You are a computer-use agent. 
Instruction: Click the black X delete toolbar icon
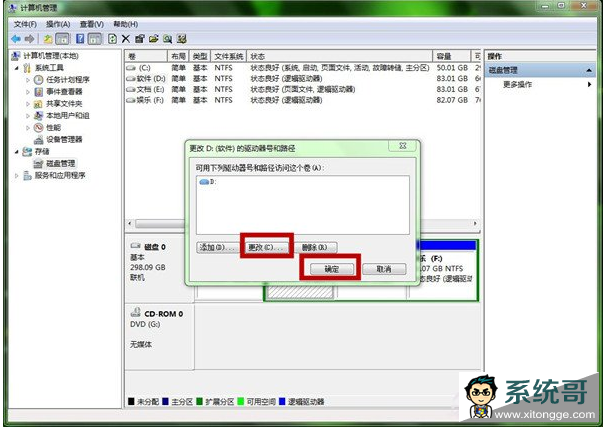click(x=126, y=39)
